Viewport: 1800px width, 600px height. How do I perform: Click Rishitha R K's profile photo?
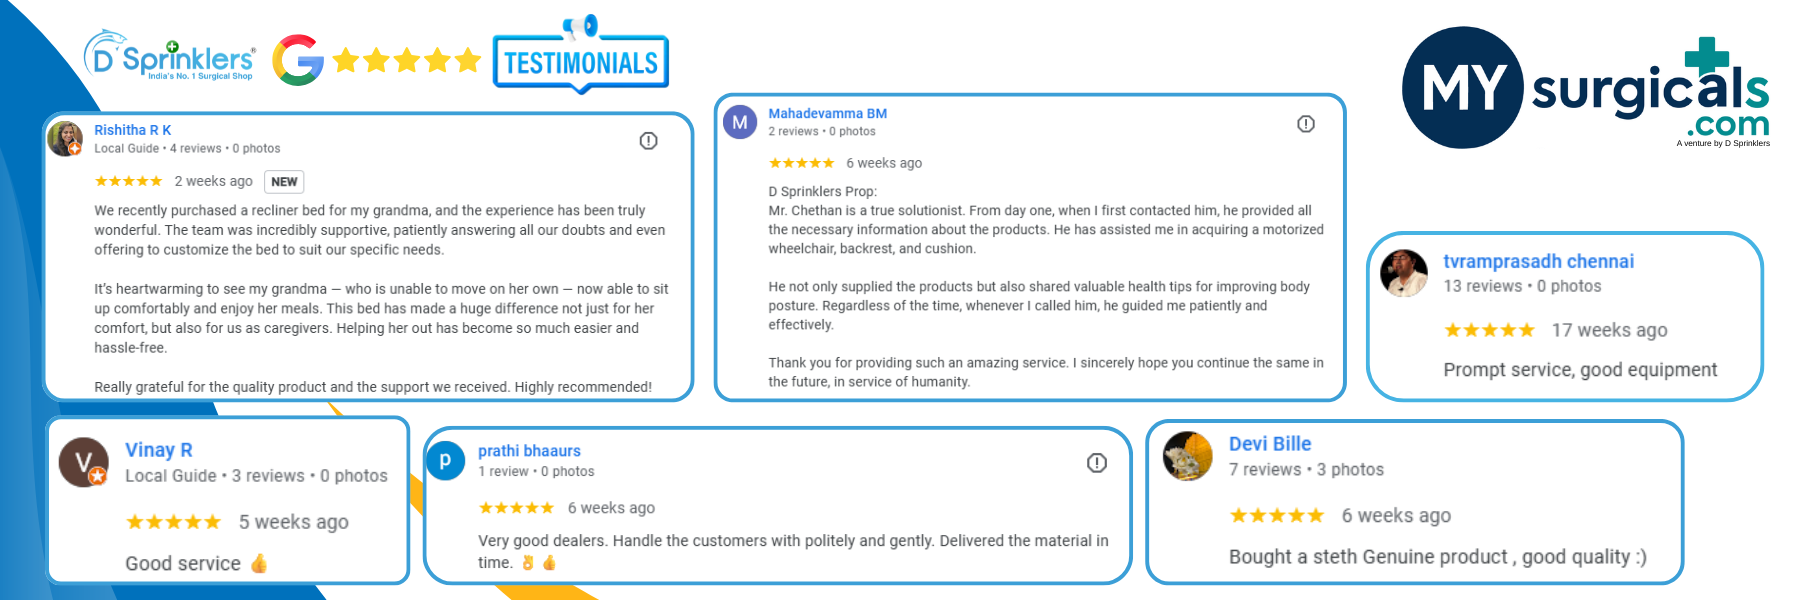pyautogui.click(x=65, y=139)
